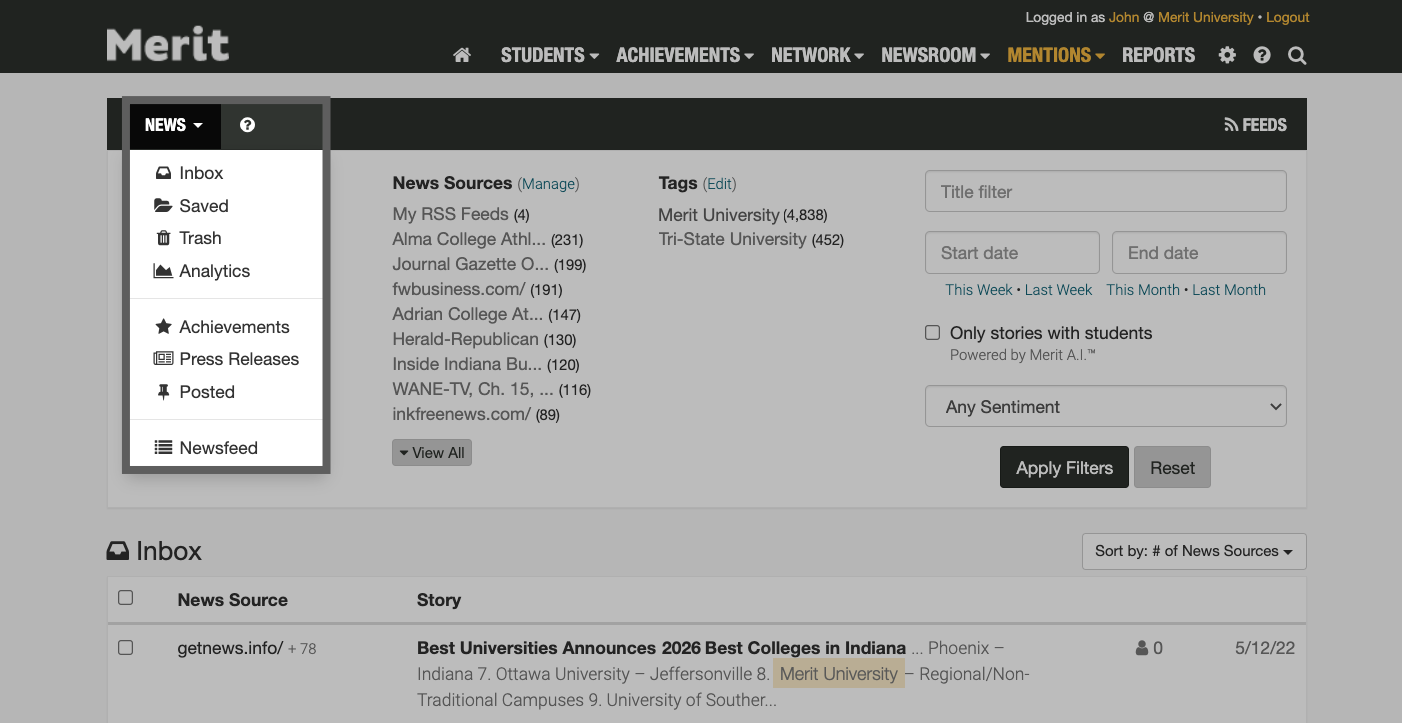
Task: Enable Only stories with students filter
Action: (x=932, y=332)
